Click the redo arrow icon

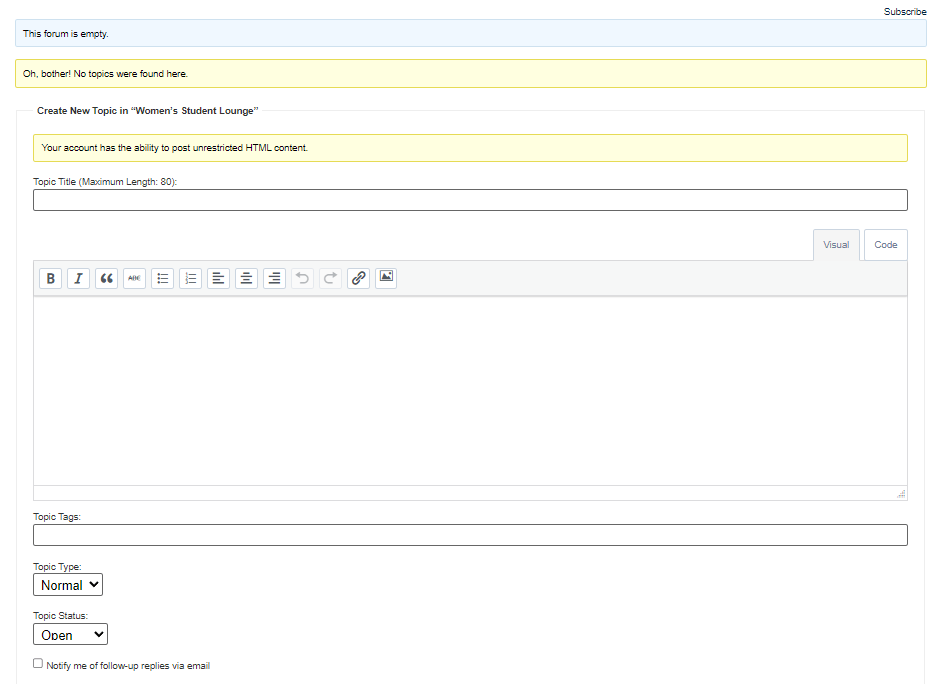pyautogui.click(x=330, y=278)
